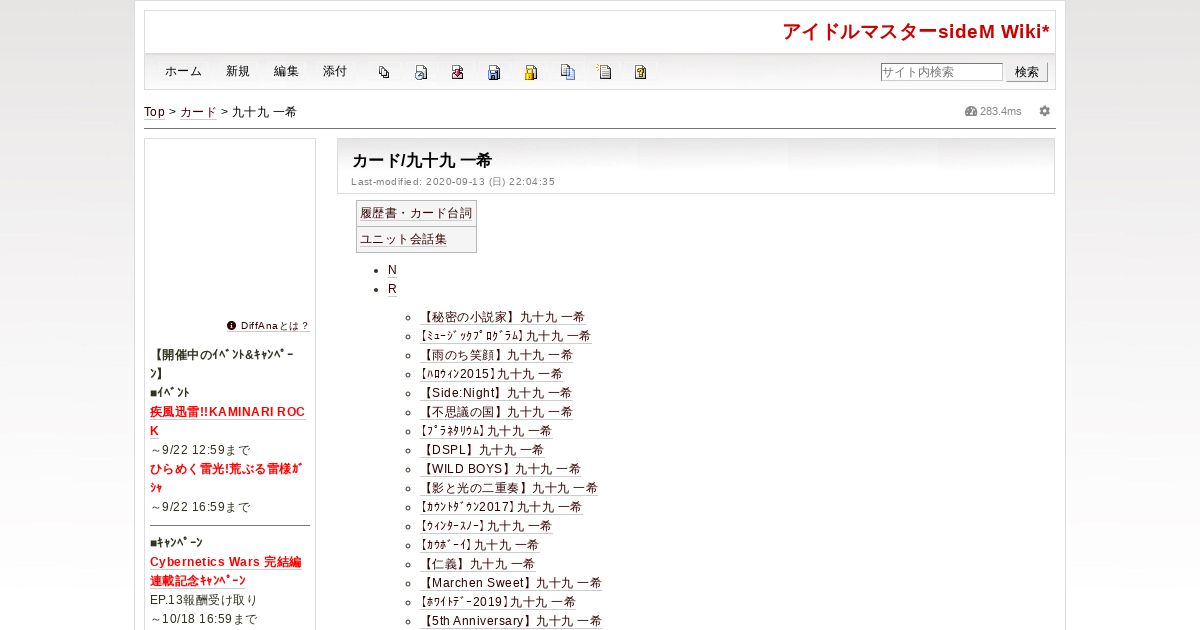Open 【ｶｳﾝﾄﾀﾞｳﾝ2017】九十九 一希 card
Viewport: 1200px width, 630px height.
[x=500, y=507]
